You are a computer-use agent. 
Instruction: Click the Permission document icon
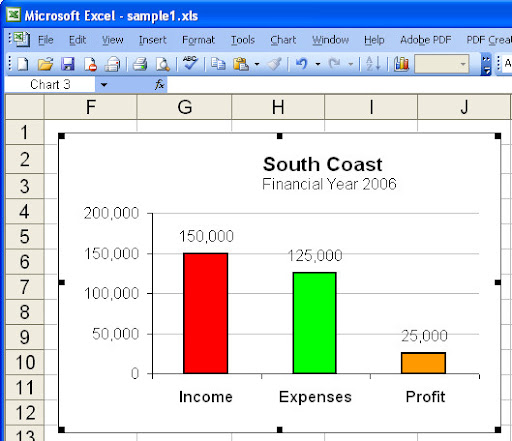click(x=90, y=64)
